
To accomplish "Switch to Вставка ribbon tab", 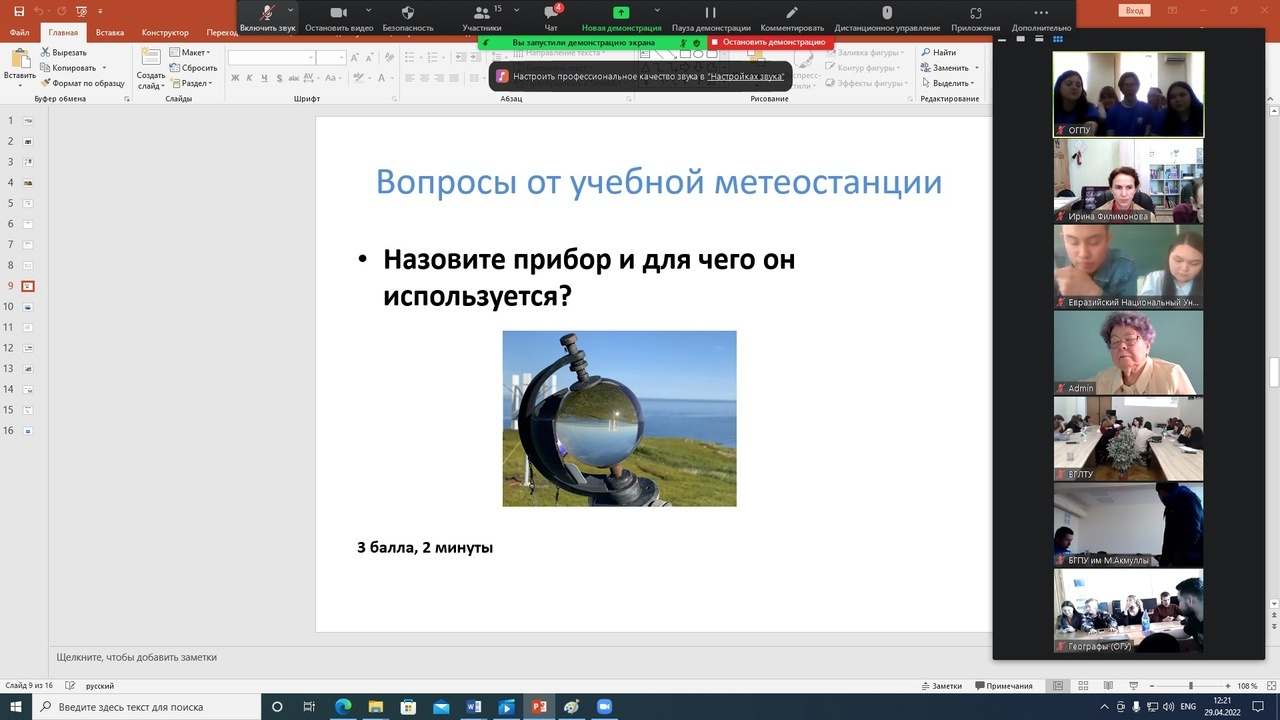I will coord(110,32).
